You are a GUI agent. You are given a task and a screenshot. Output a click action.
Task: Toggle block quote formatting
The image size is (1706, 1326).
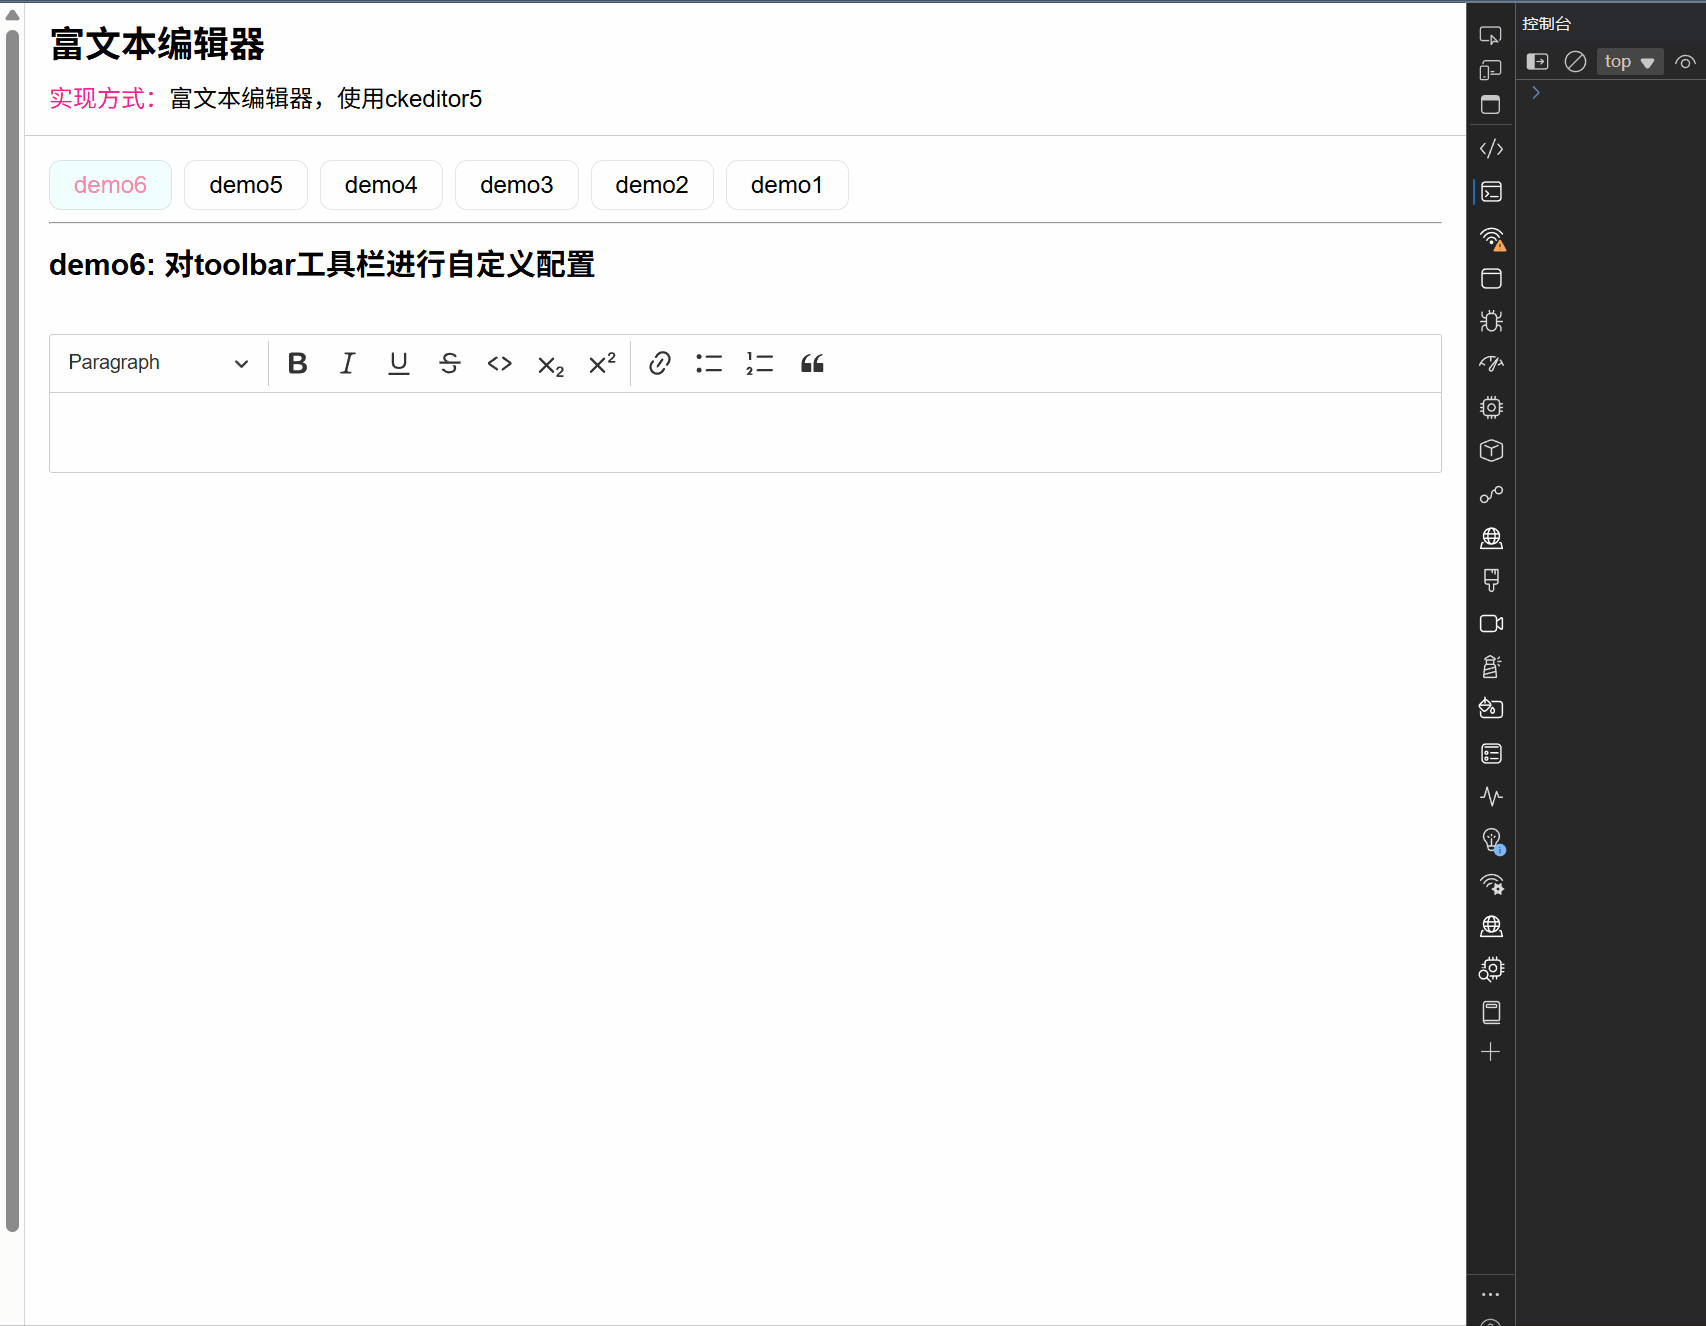(x=812, y=363)
